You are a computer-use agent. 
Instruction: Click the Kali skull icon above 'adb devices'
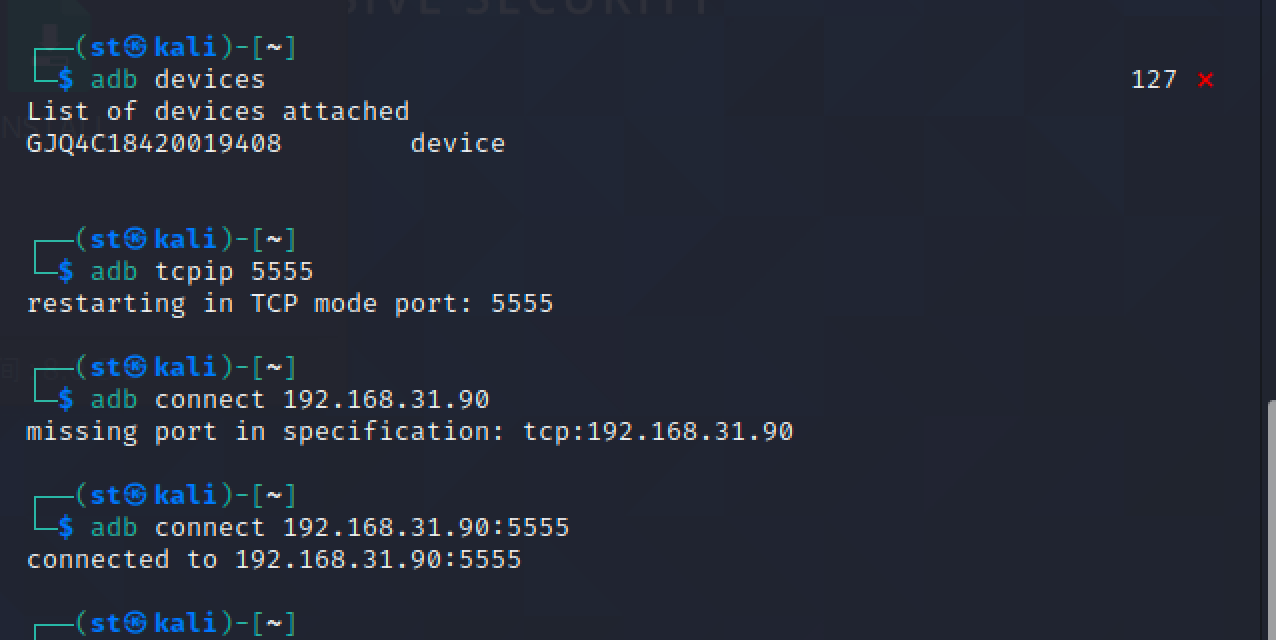click(137, 47)
